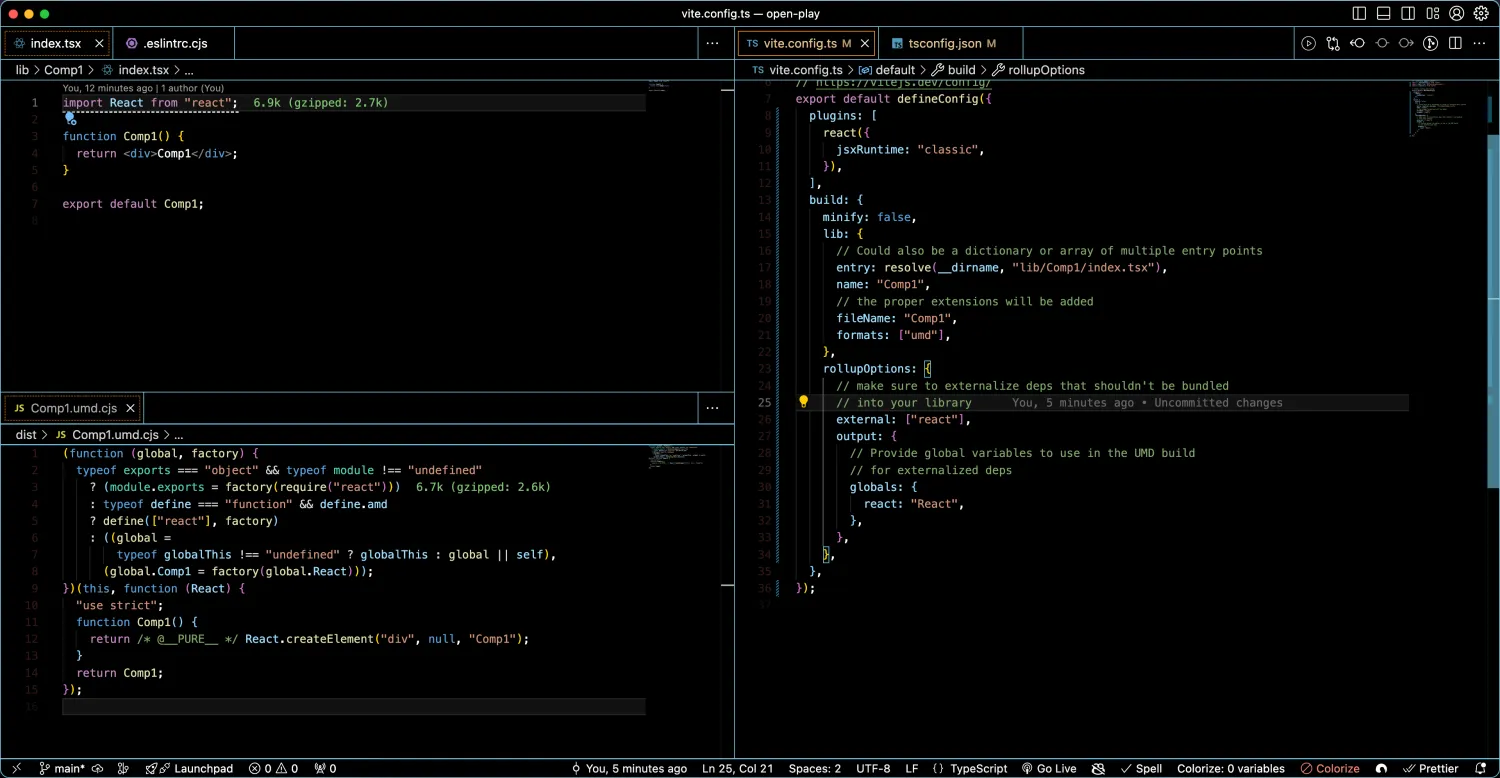Viewport: 1500px width, 778px height.
Task: Split the right editor group
Action: pyautogui.click(x=1455, y=43)
